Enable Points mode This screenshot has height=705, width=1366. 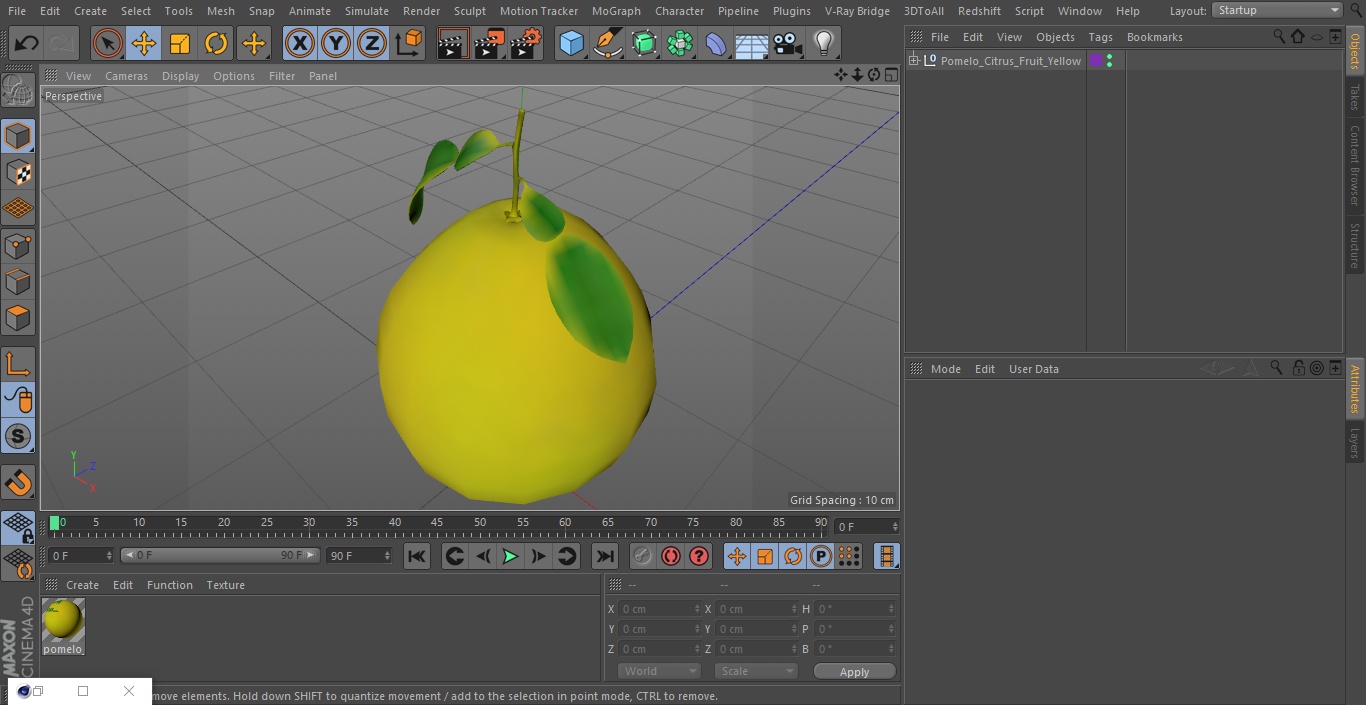tap(18, 246)
